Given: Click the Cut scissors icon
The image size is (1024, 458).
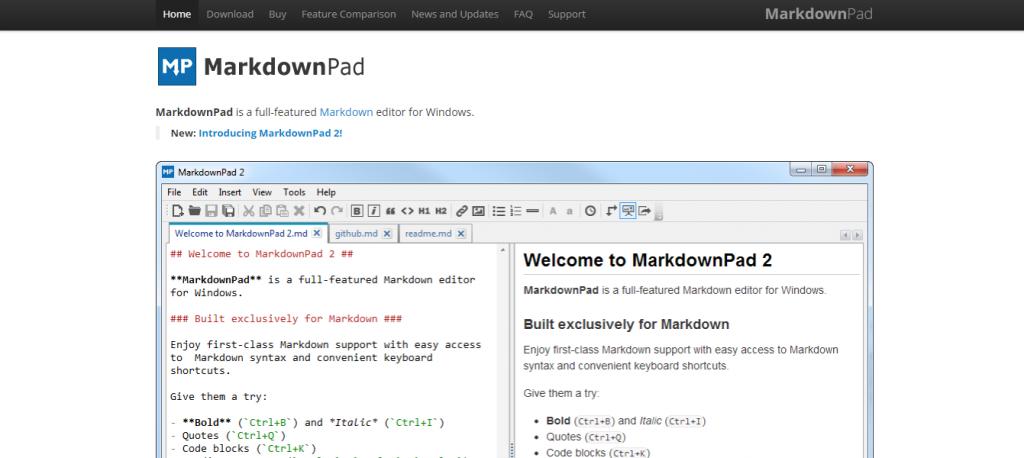Looking at the screenshot, I should [248, 210].
